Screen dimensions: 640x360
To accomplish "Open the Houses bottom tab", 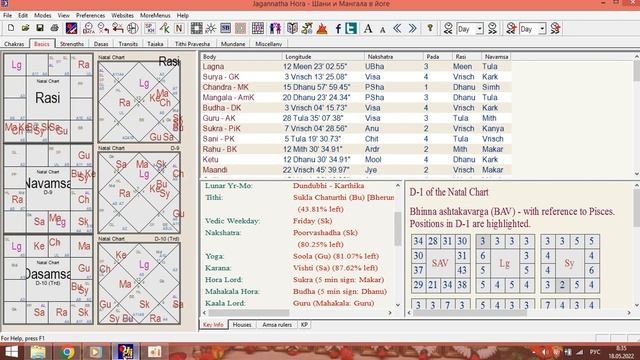I will click(x=242, y=324).
